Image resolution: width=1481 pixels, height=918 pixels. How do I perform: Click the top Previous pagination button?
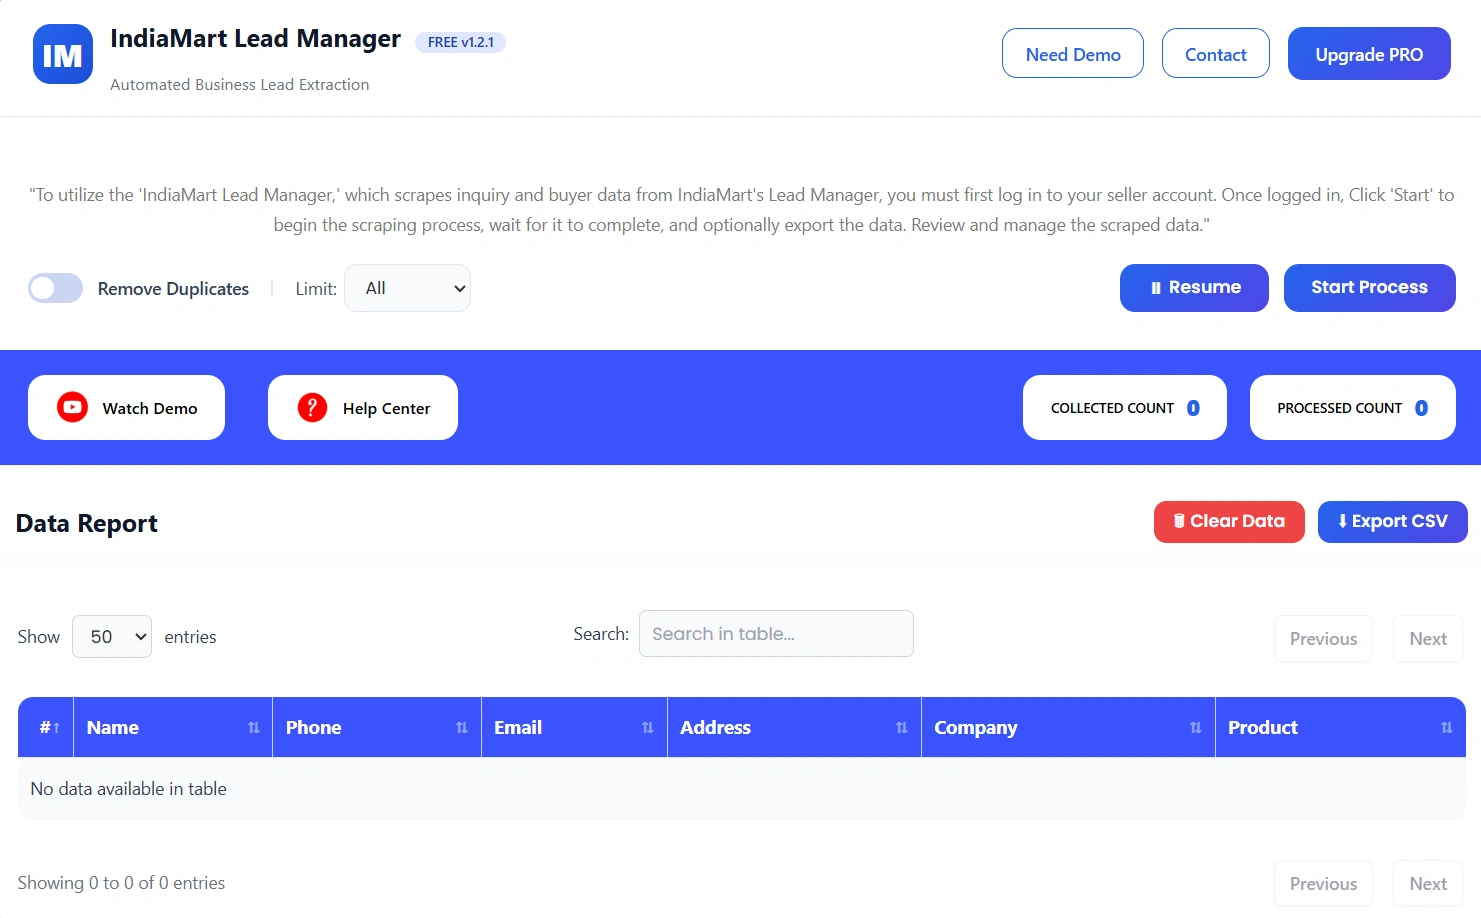click(x=1323, y=639)
